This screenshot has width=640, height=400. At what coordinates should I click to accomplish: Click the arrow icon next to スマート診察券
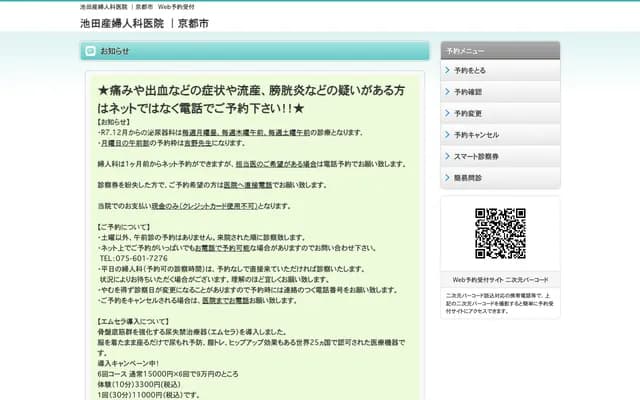[x=446, y=156]
